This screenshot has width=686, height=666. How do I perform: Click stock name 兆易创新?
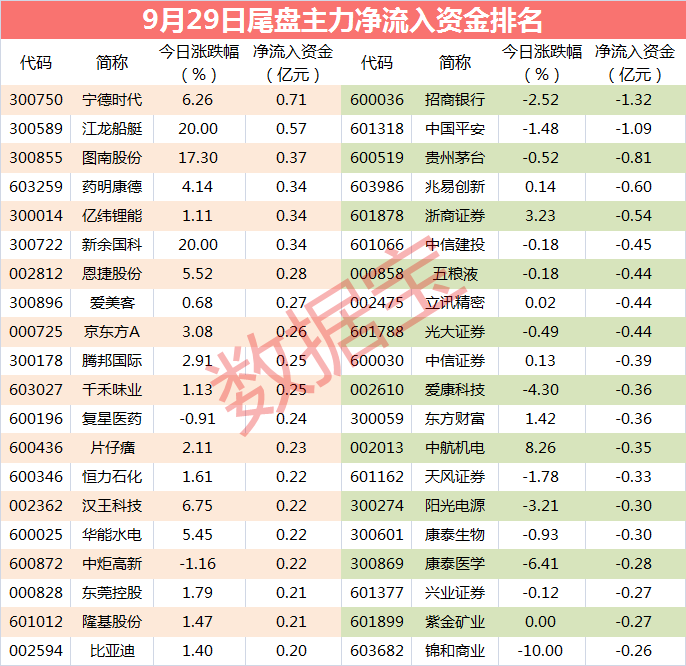(455, 187)
